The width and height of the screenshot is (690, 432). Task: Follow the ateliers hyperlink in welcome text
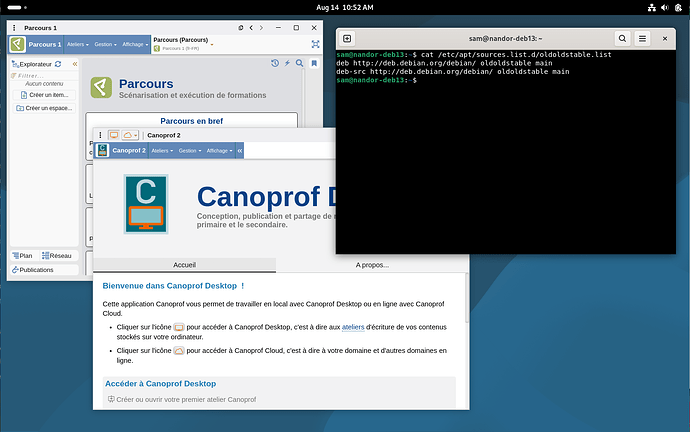[353, 327]
